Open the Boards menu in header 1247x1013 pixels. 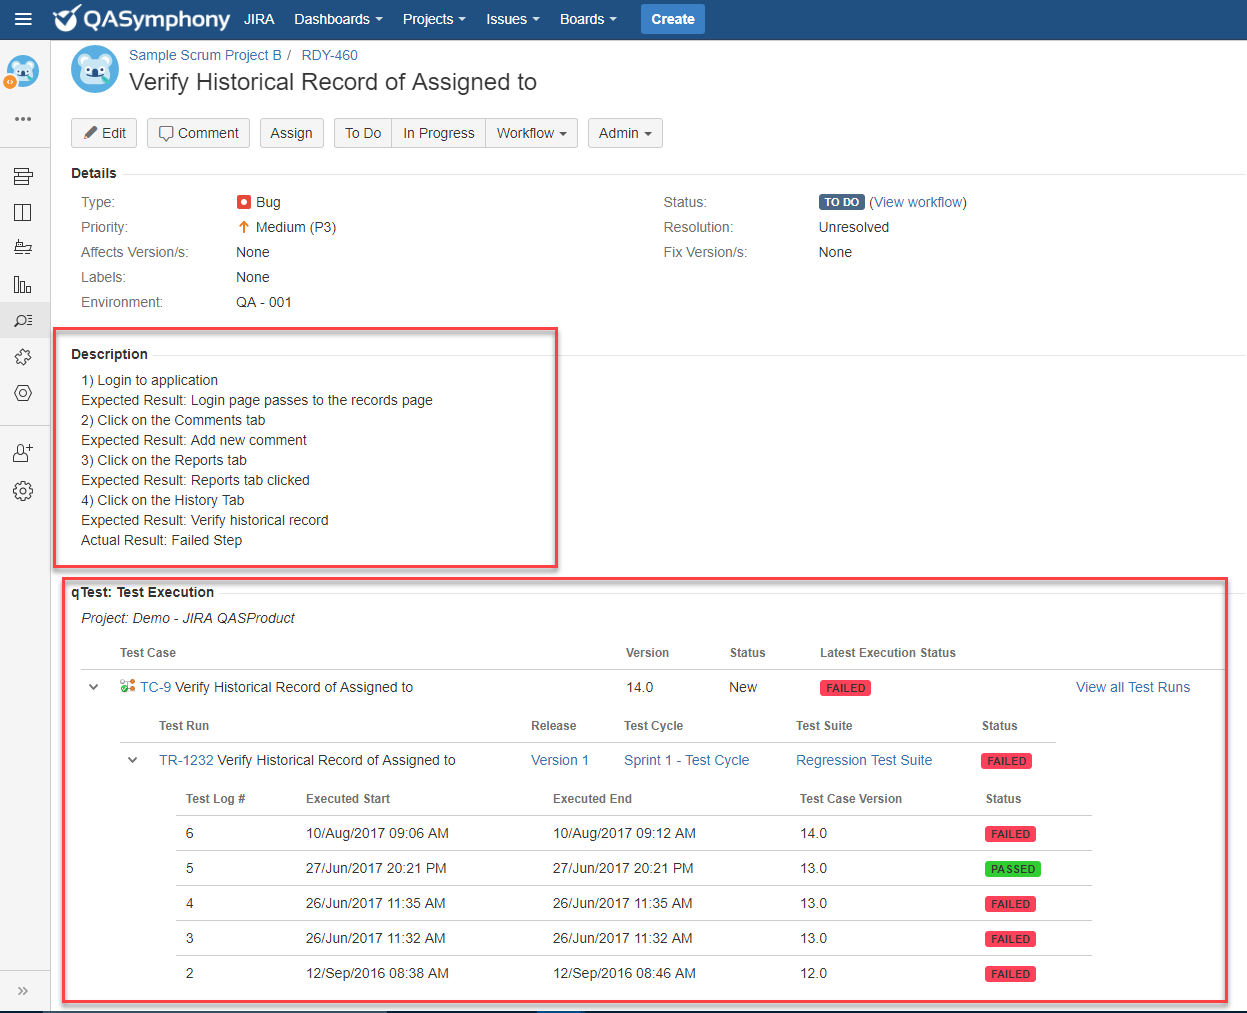click(587, 19)
